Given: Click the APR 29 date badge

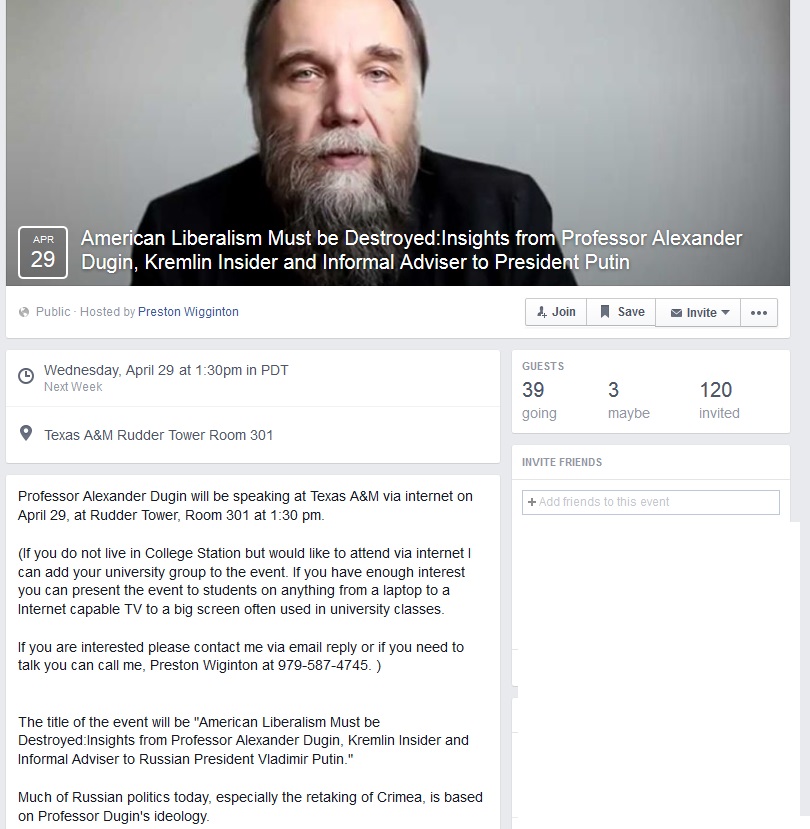Looking at the screenshot, I should coord(43,252).
